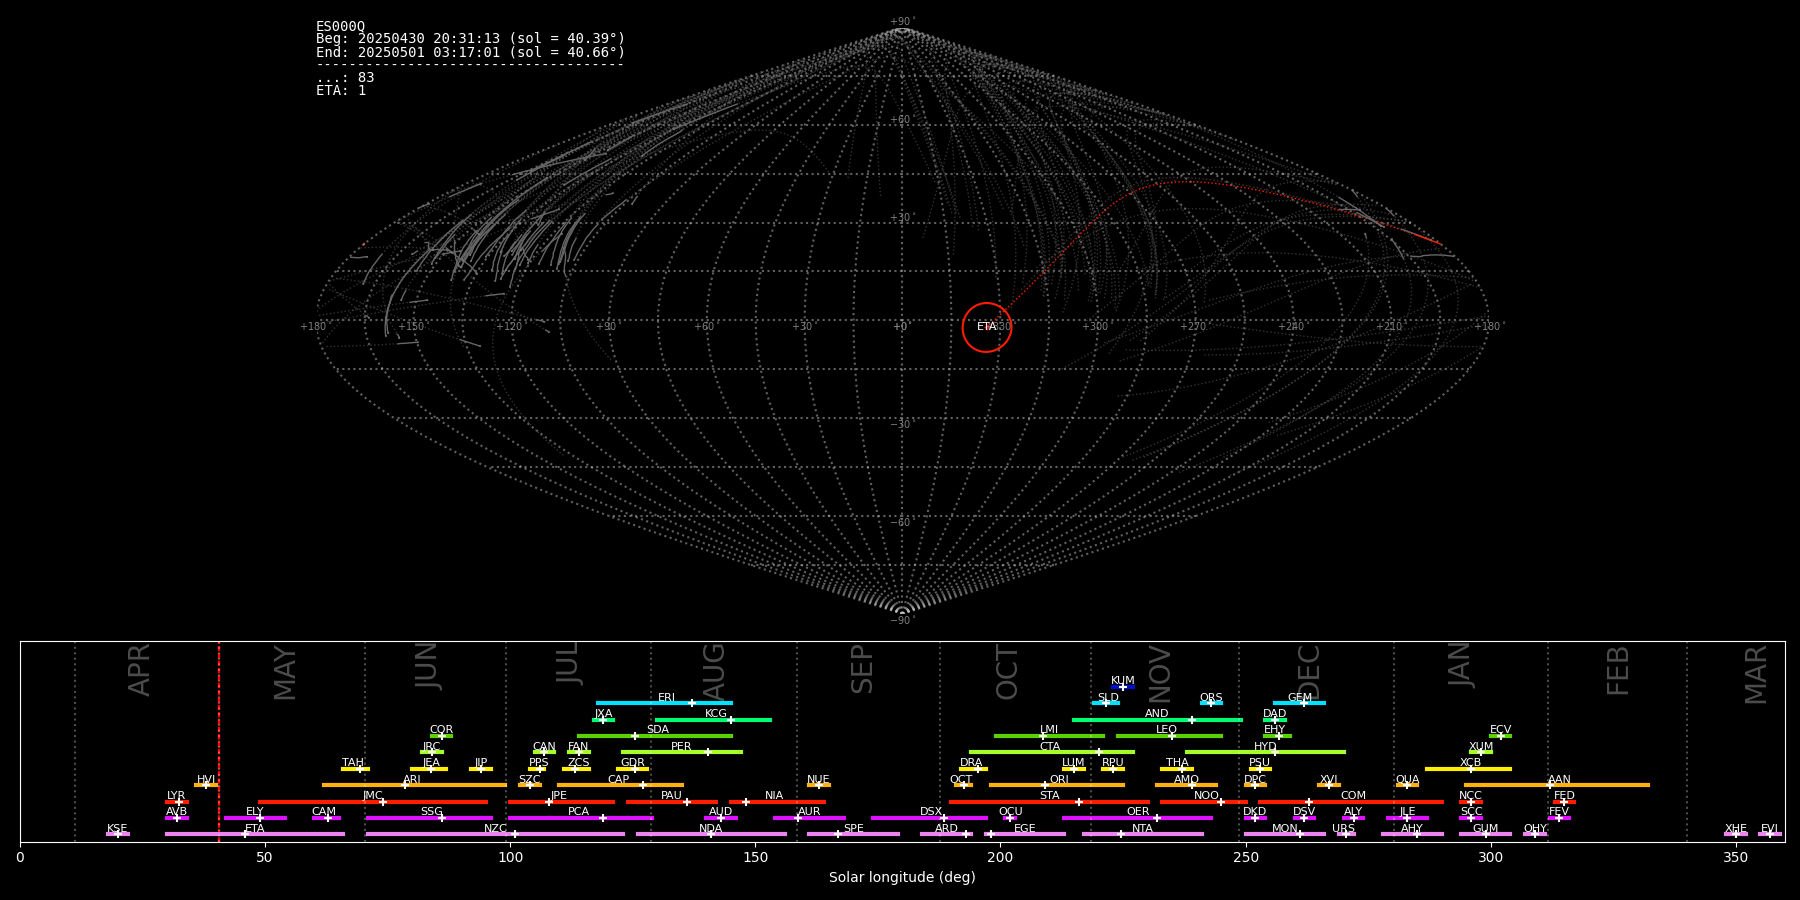Select the XHE shower bar
Screen dimensions: 1800x900
point(1736,834)
